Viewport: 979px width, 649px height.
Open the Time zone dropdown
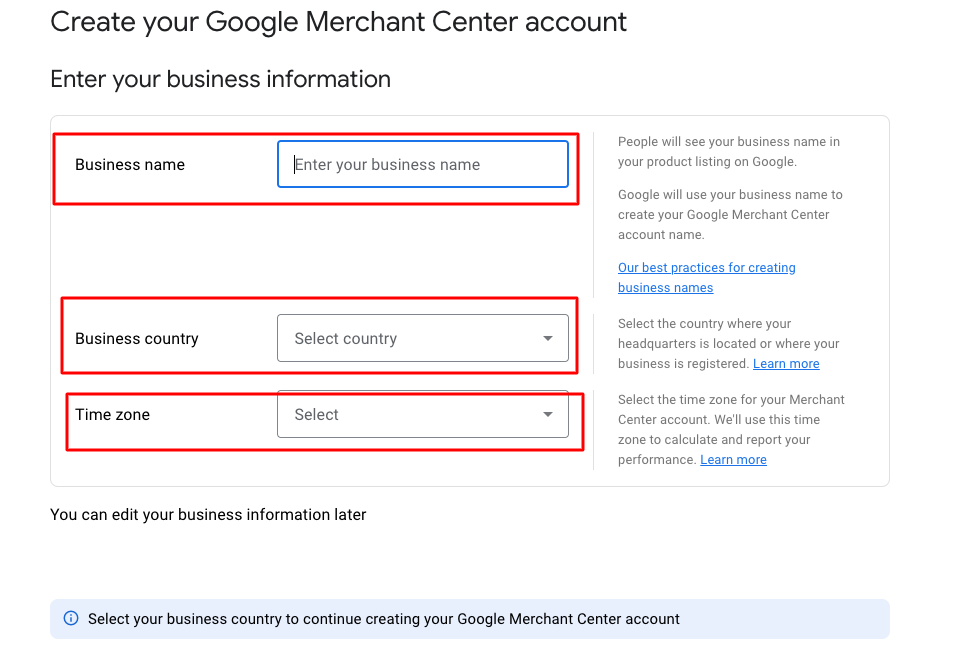[423, 414]
